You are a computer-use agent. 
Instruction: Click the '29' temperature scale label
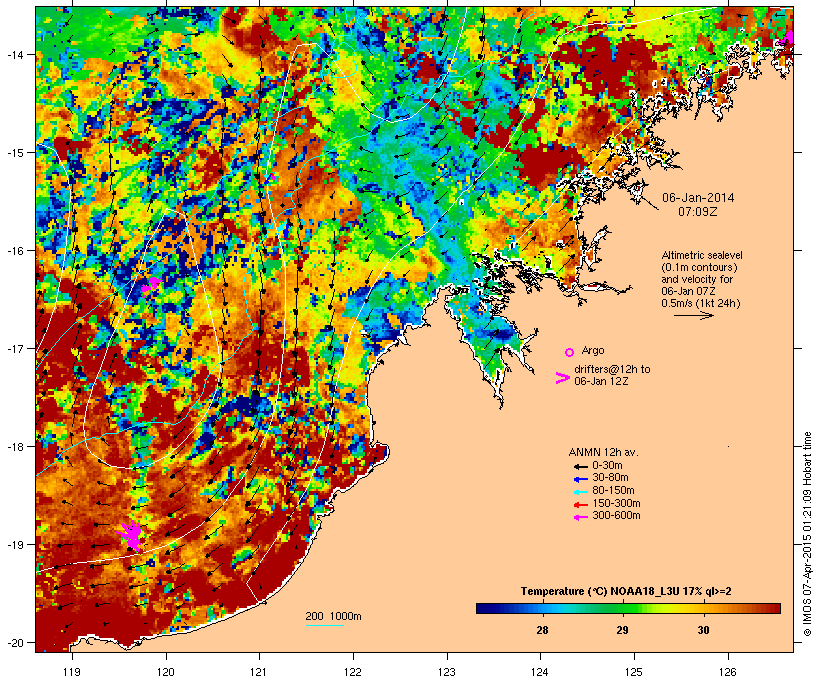coord(622,630)
